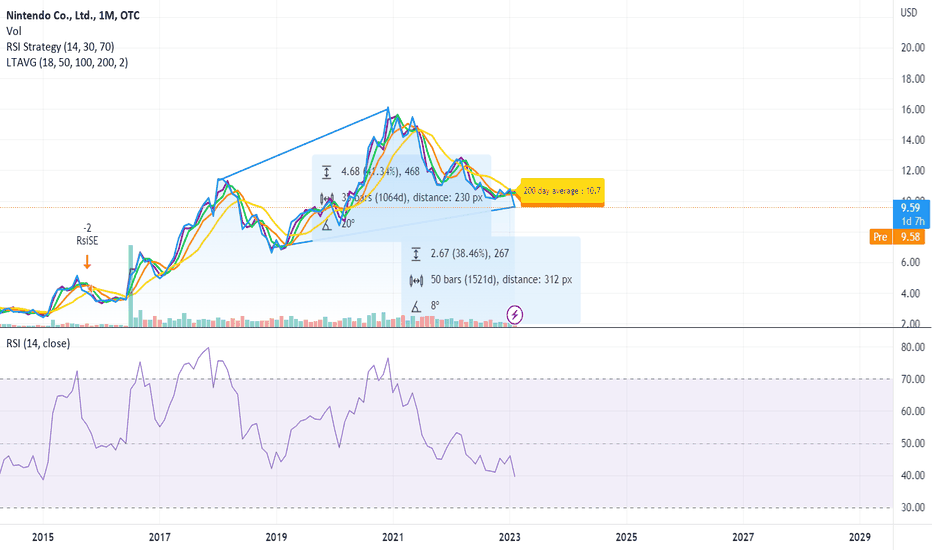The width and height of the screenshot is (932, 550).
Task: Click 2025 on the time axis
Action: (x=626, y=538)
